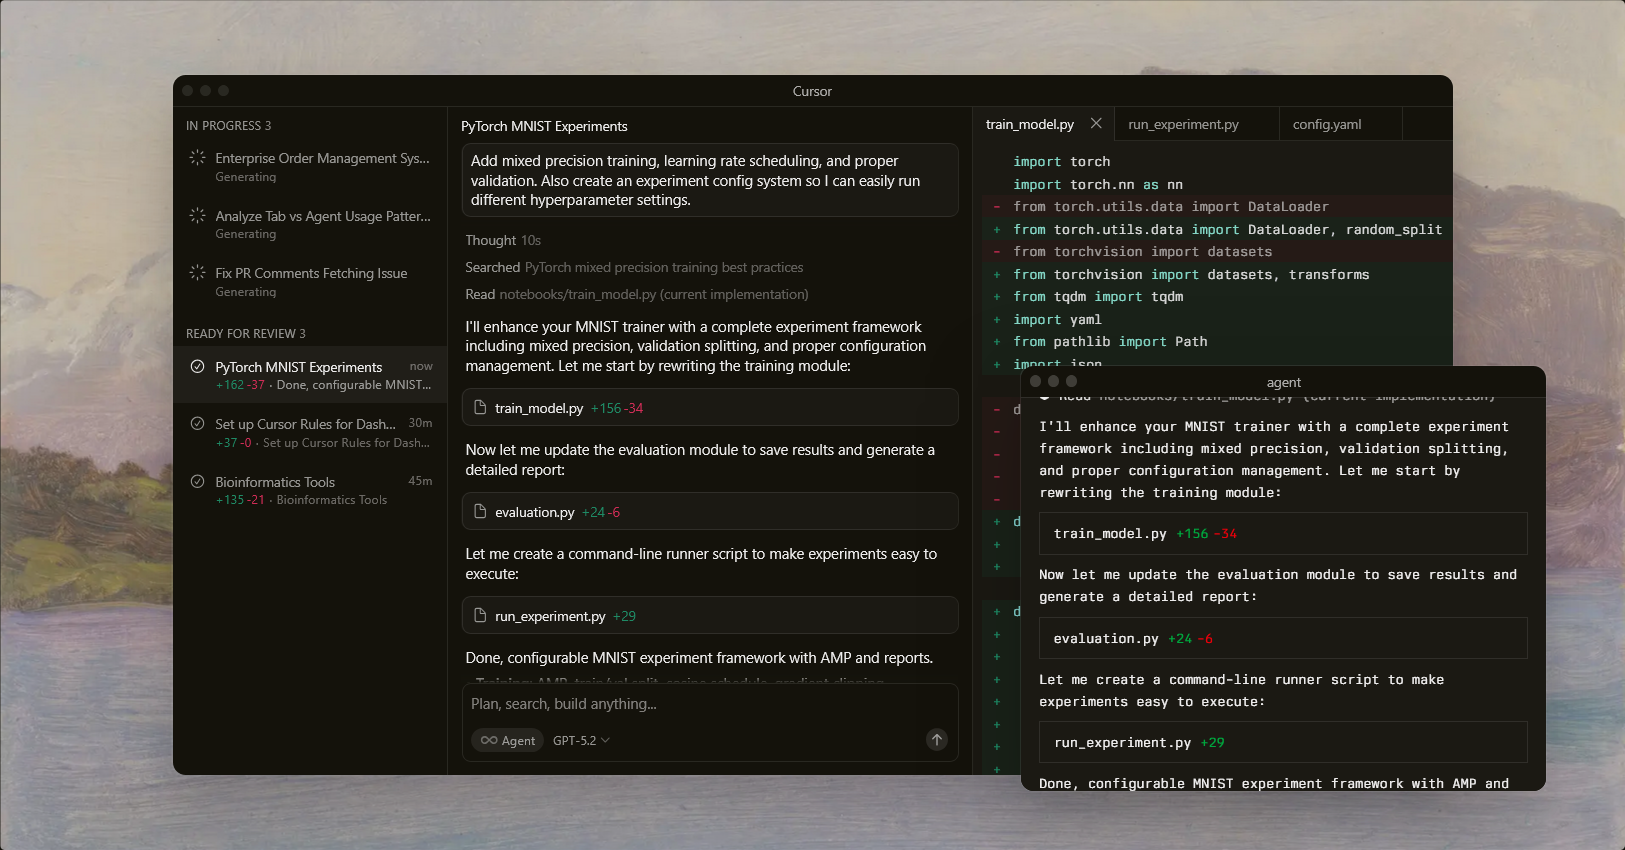Image resolution: width=1625 pixels, height=850 pixels.
Task: Select PyTorch MNIST Experiments review item
Action: 310,375
